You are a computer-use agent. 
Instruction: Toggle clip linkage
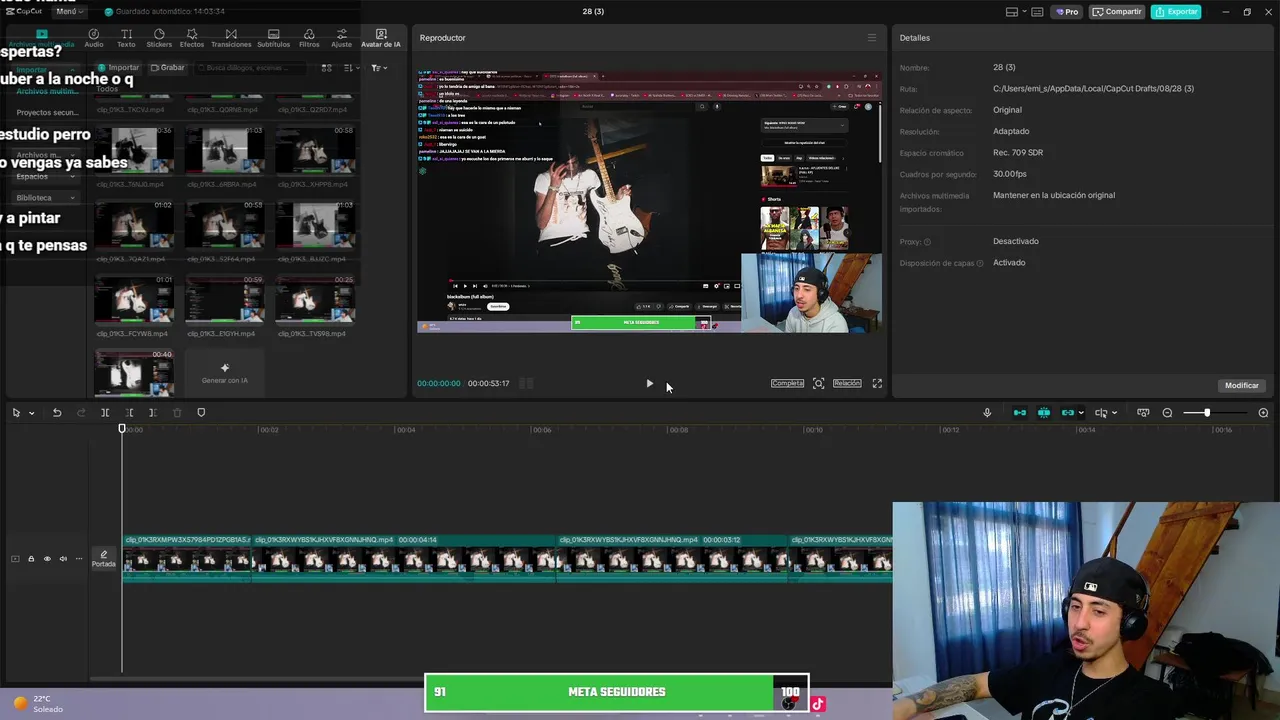click(1068, 413)
